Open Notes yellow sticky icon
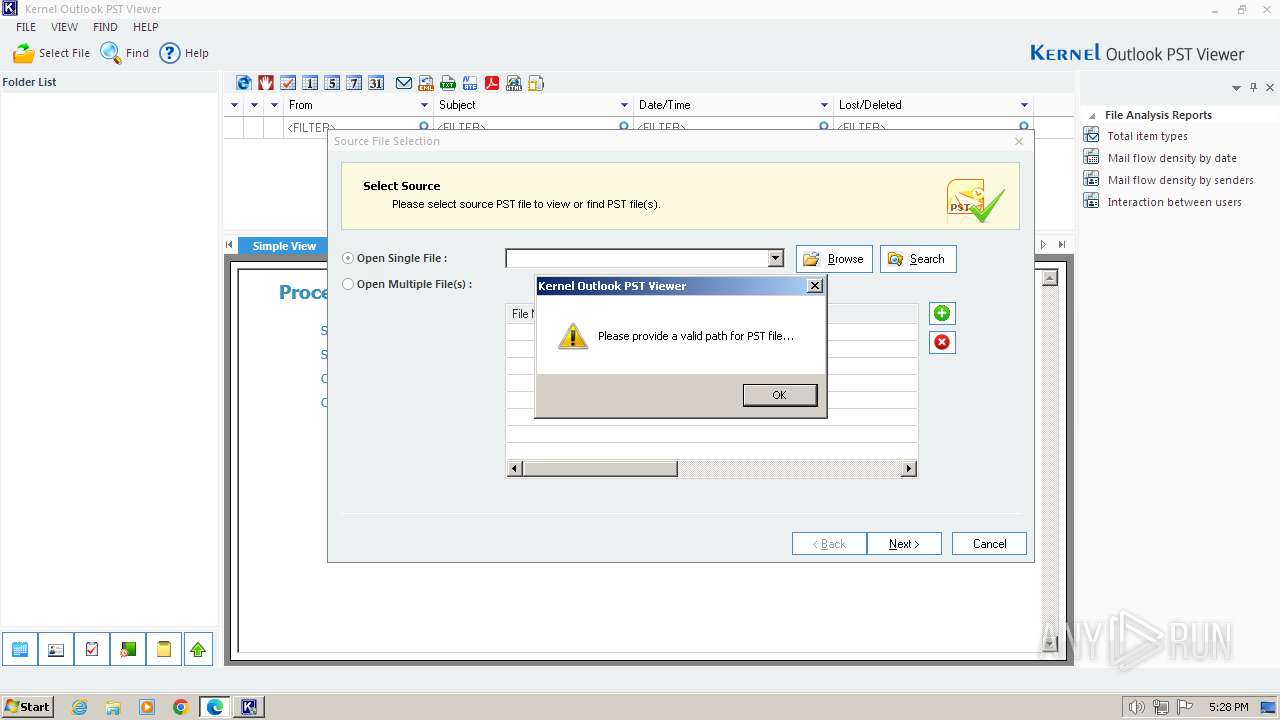The width and height of the screenshot is (1280, 720). click(x=163, y=650)
